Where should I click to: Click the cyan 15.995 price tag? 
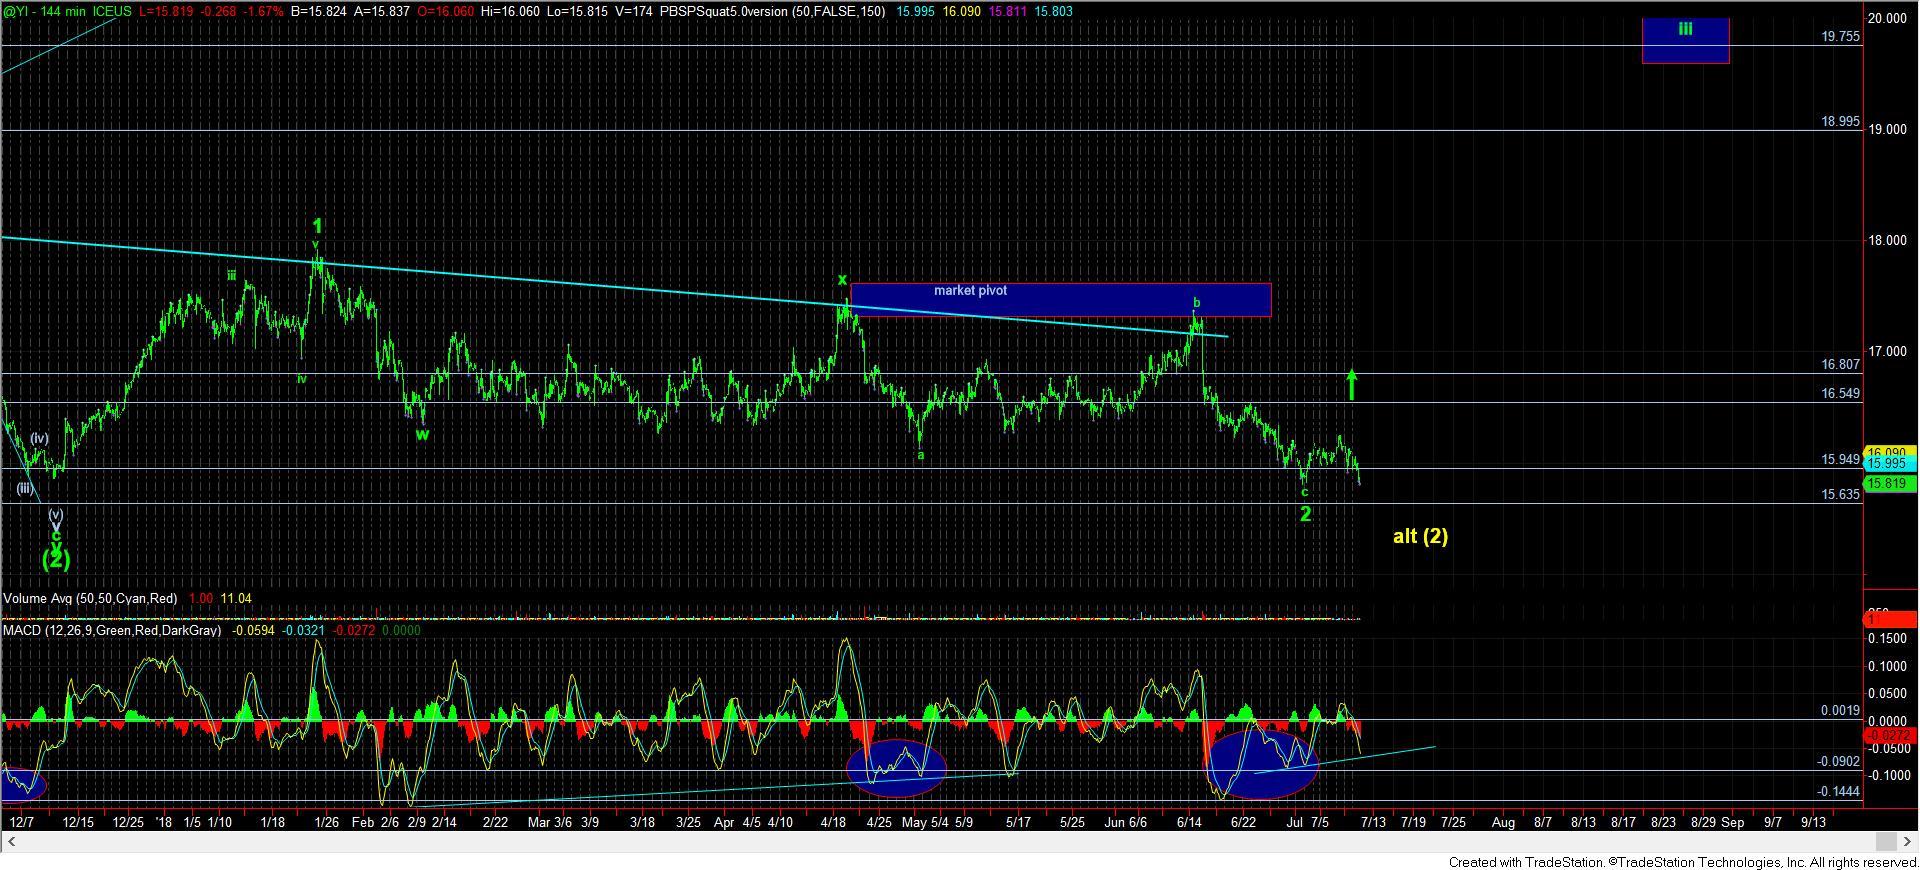[x=1888, y=464]
